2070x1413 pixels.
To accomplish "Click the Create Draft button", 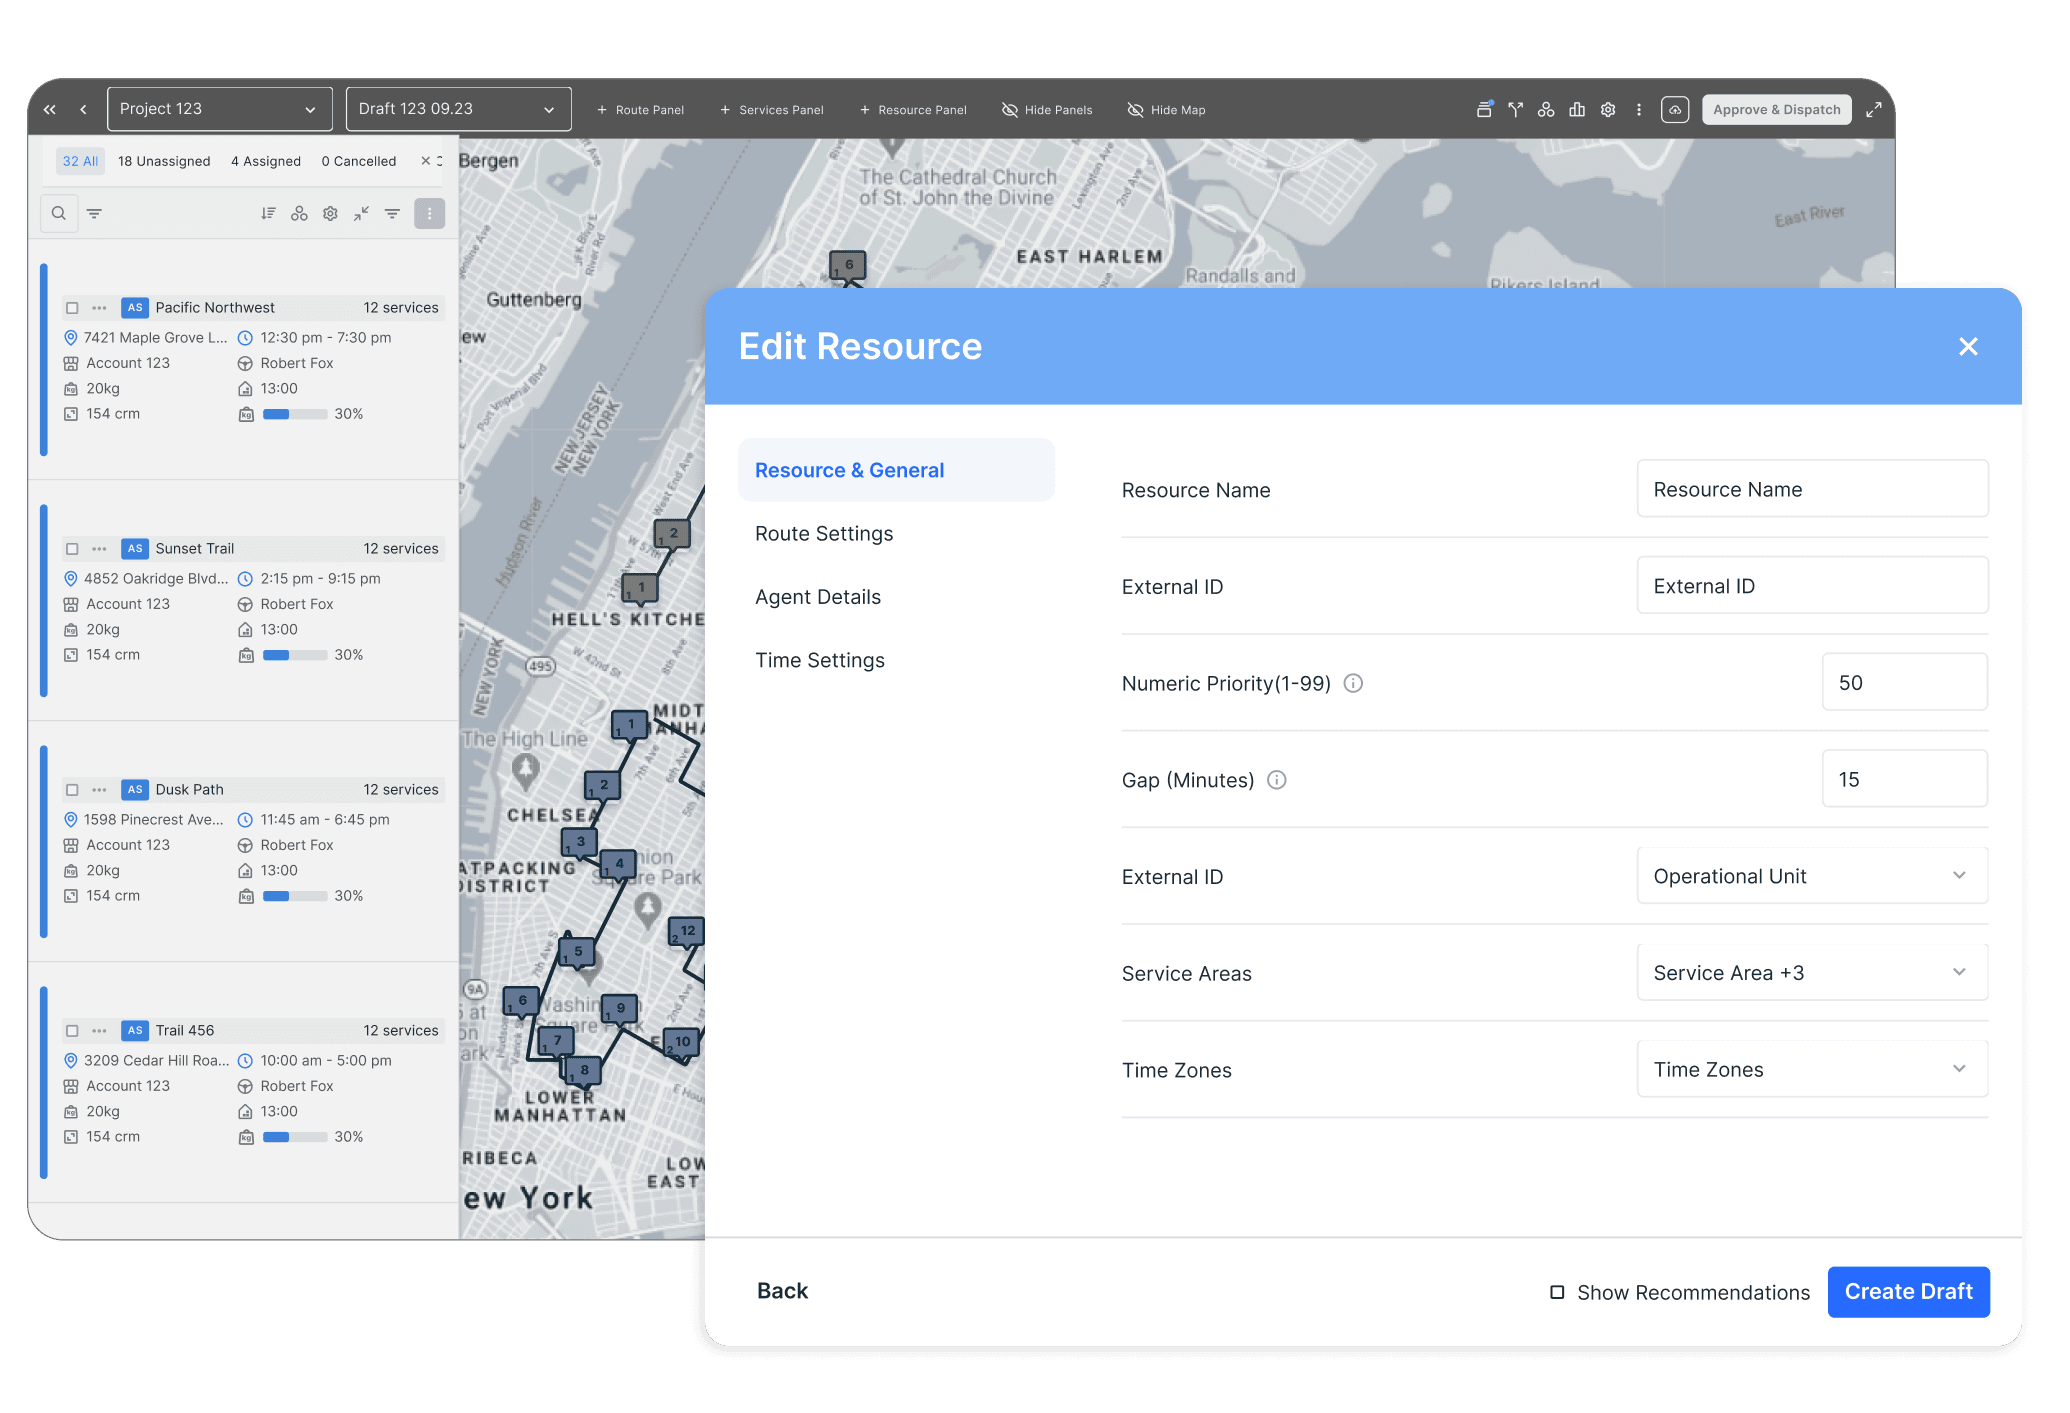I will point(1908,1292).
